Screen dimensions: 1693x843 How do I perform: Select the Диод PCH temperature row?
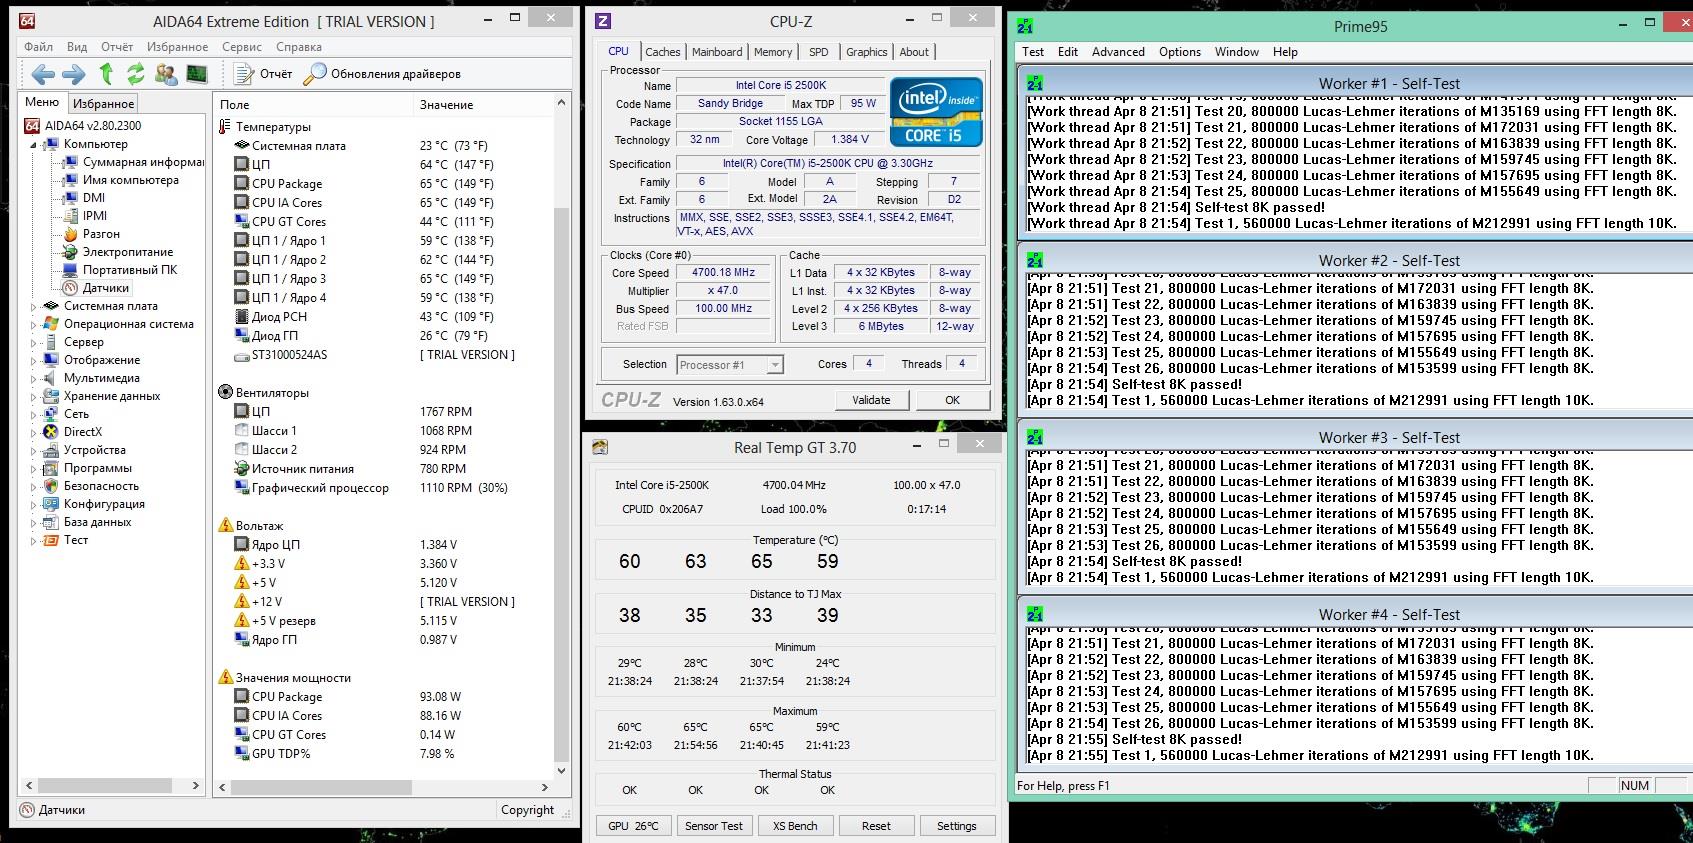(x=384, y=317)
